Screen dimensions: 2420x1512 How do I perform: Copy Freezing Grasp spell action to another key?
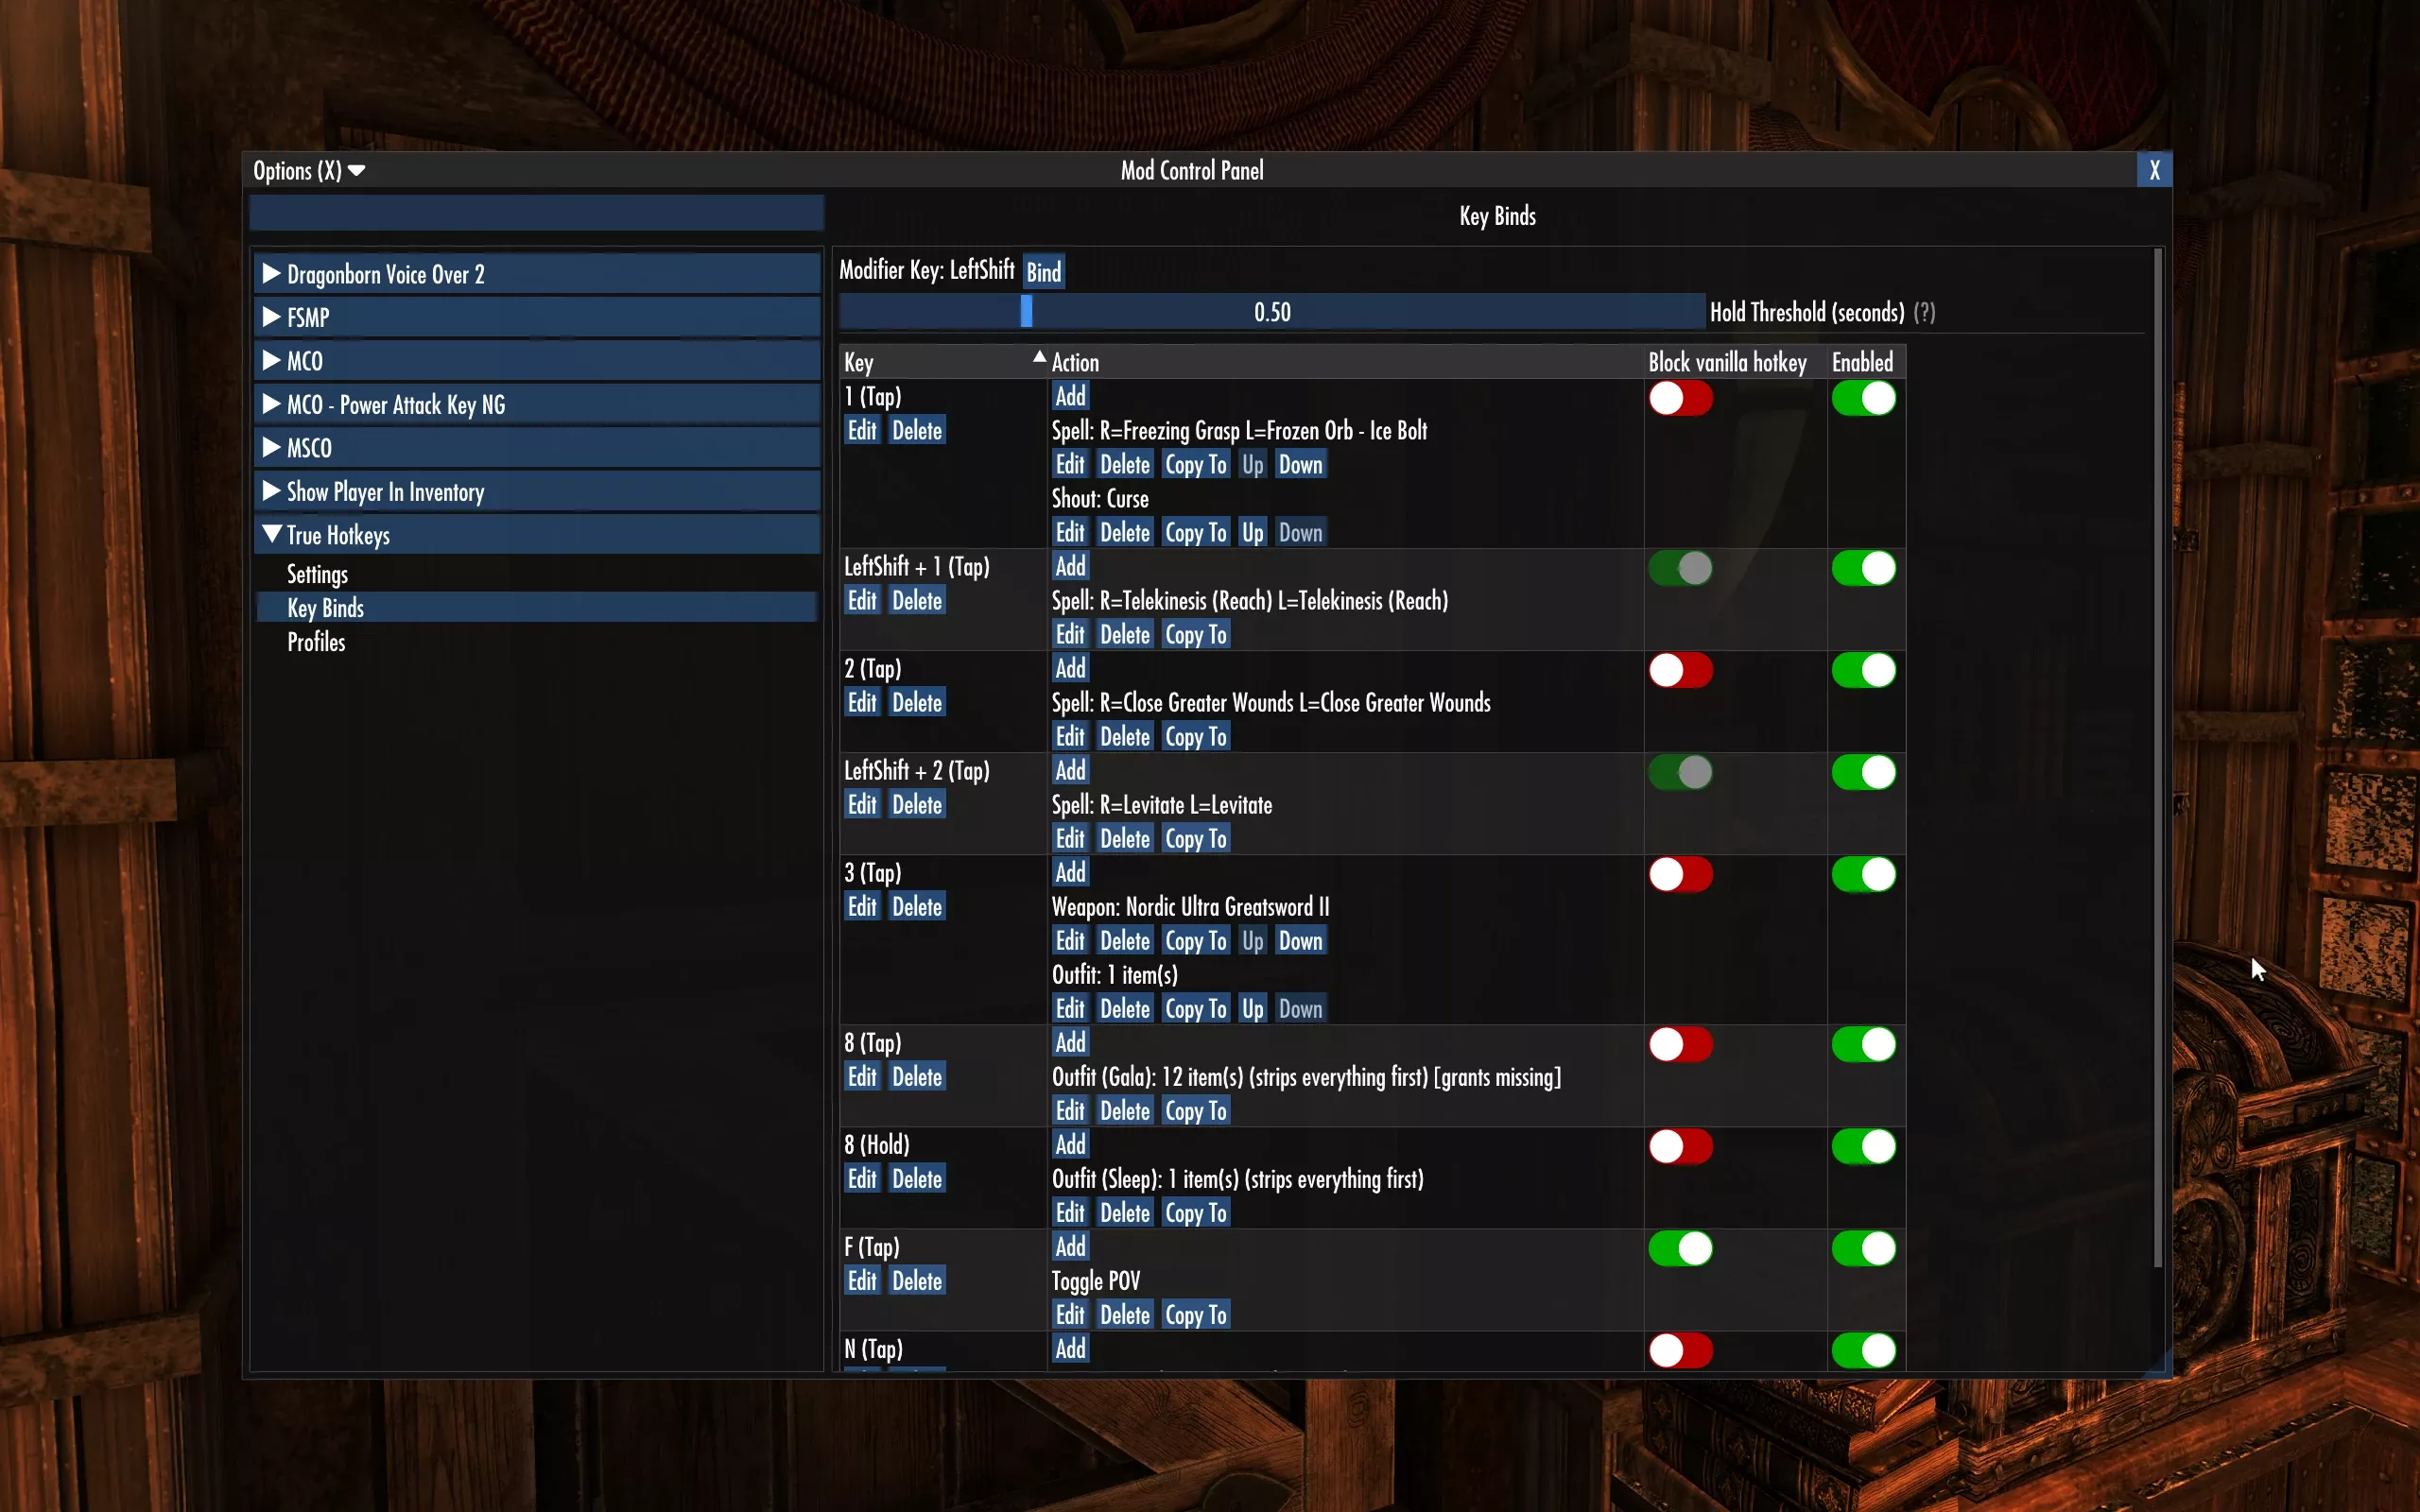tap(1196, 465)
